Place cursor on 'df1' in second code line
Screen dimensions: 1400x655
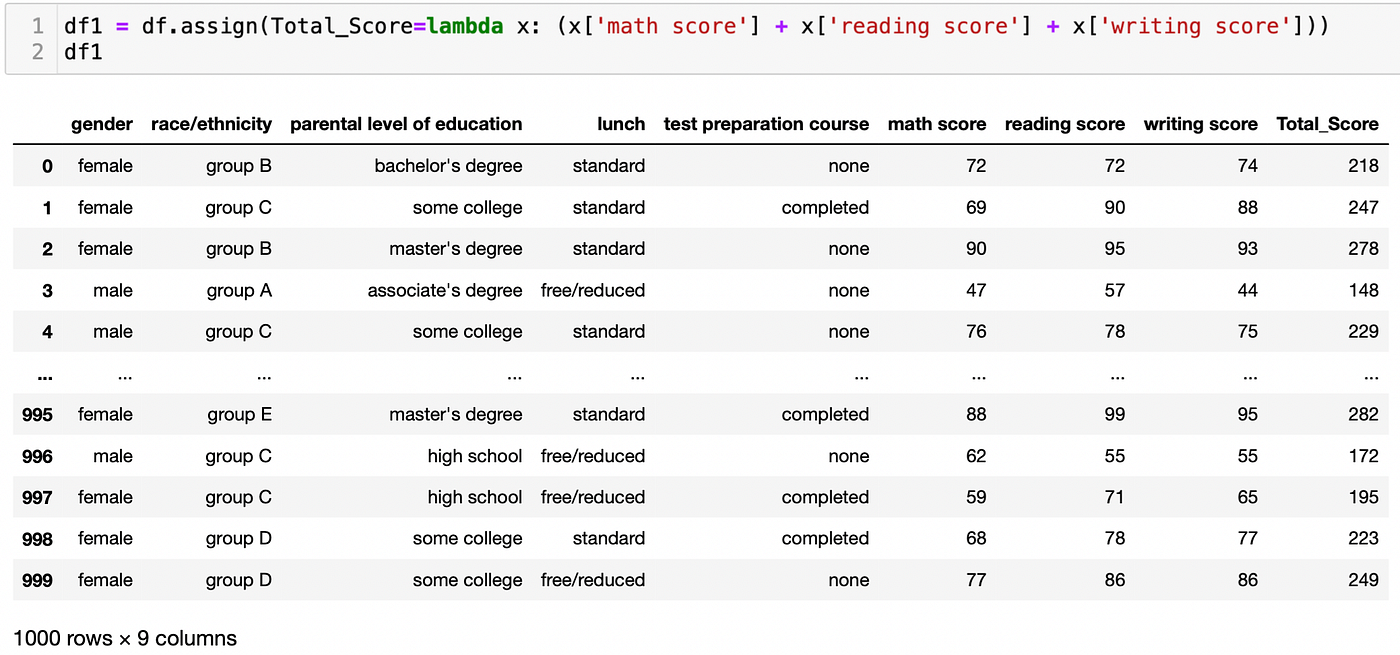83,51
